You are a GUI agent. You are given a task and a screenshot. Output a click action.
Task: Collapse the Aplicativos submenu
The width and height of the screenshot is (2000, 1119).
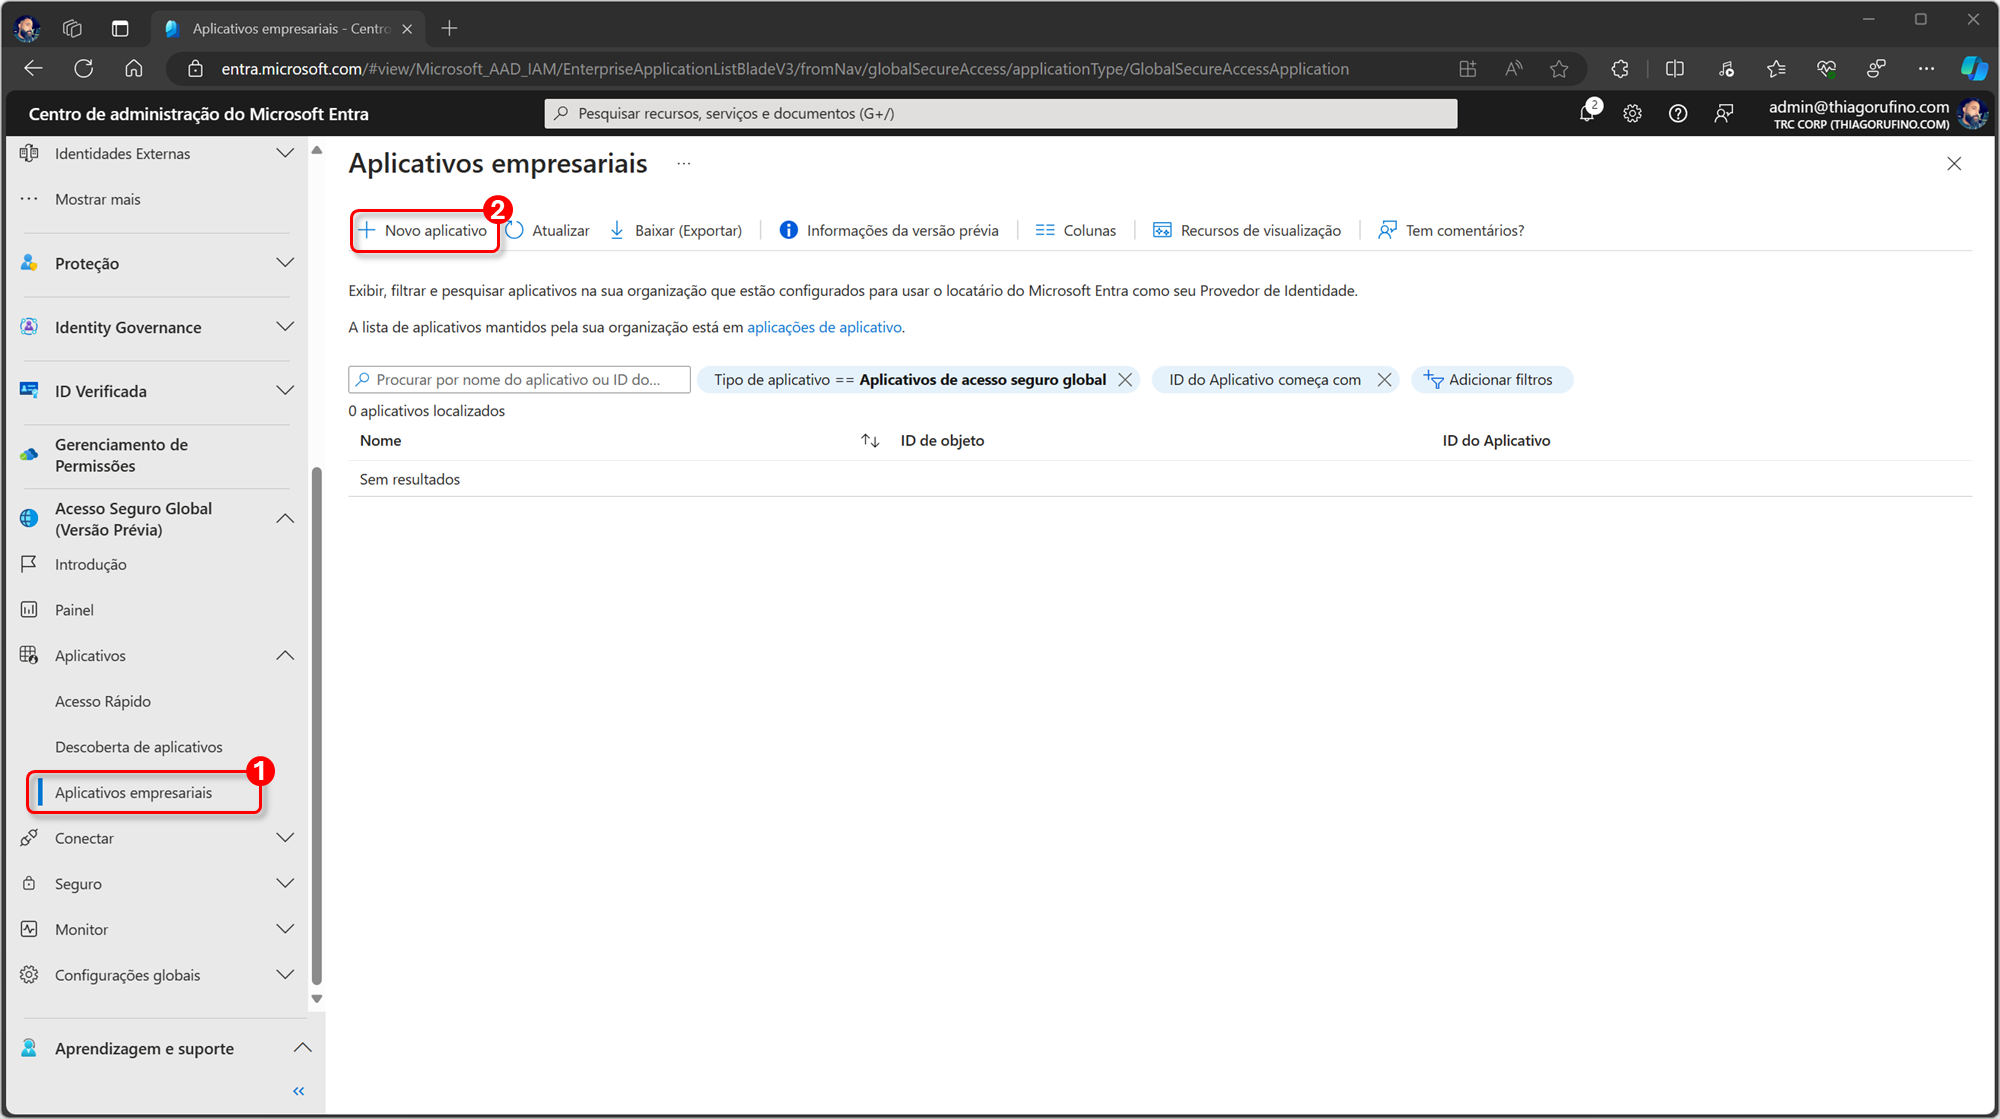[285, 655]
